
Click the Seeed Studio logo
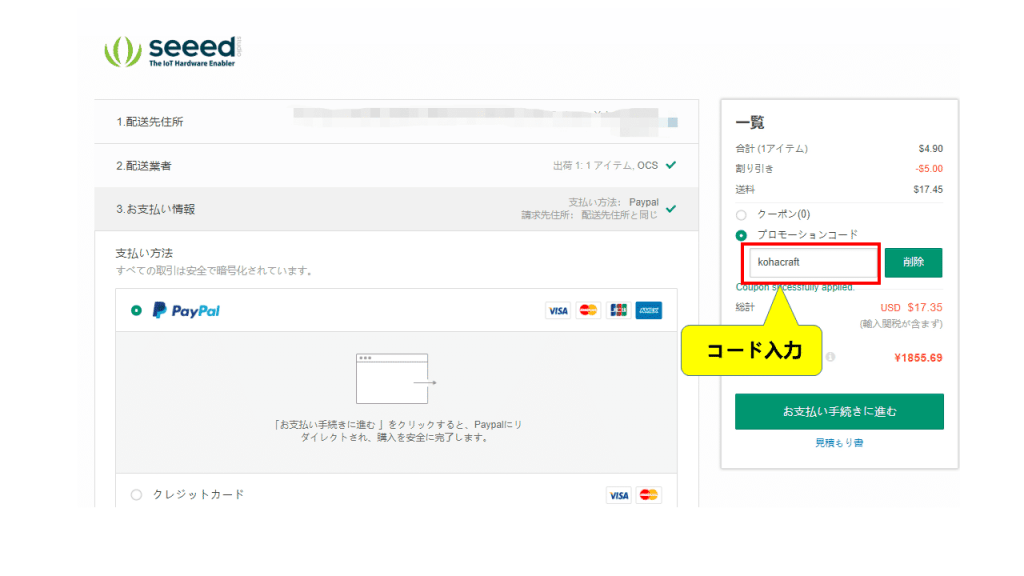pyautogui.click(x=172, y=52)
